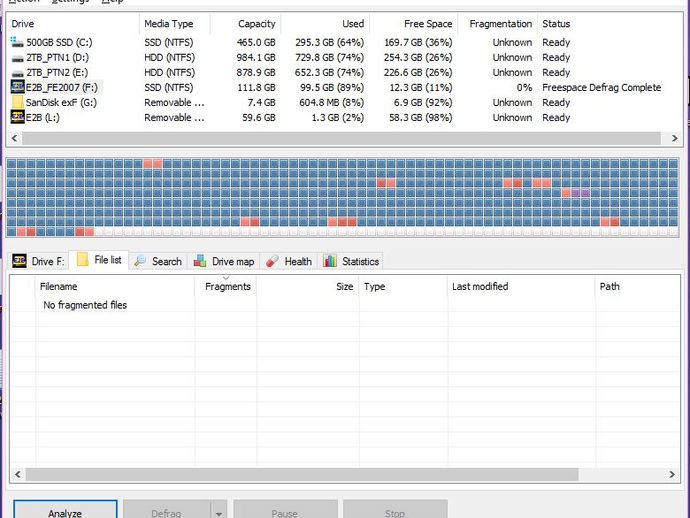Sort drives by Used column header
Viewport: 690px width, 518px height.
tap(326, 24)
